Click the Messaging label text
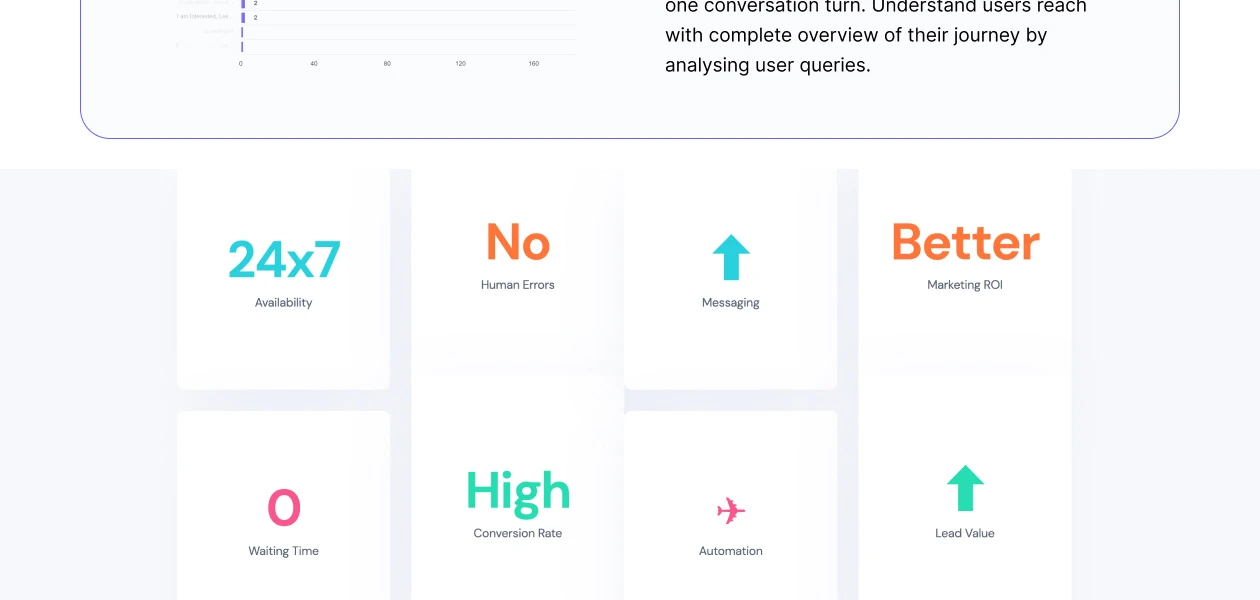This screenshot has width=1260, height=600. tap(731, 303)
